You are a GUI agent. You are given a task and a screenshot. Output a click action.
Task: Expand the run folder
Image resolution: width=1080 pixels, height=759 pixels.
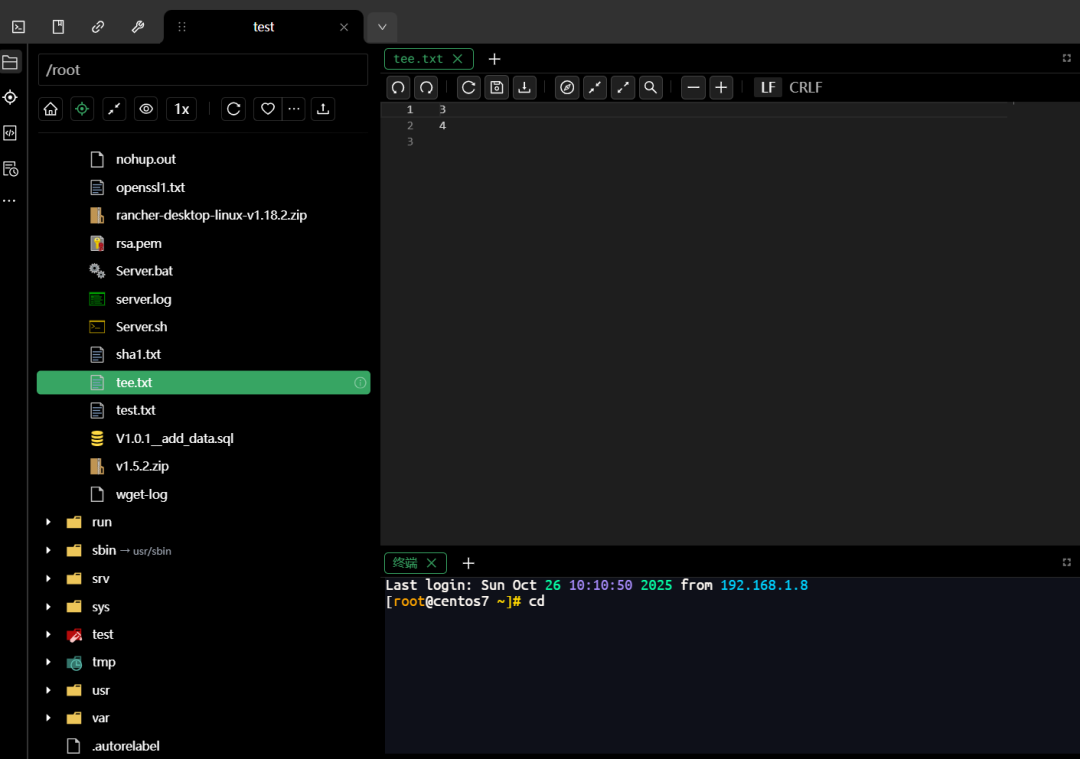click(x=48, y=522)
